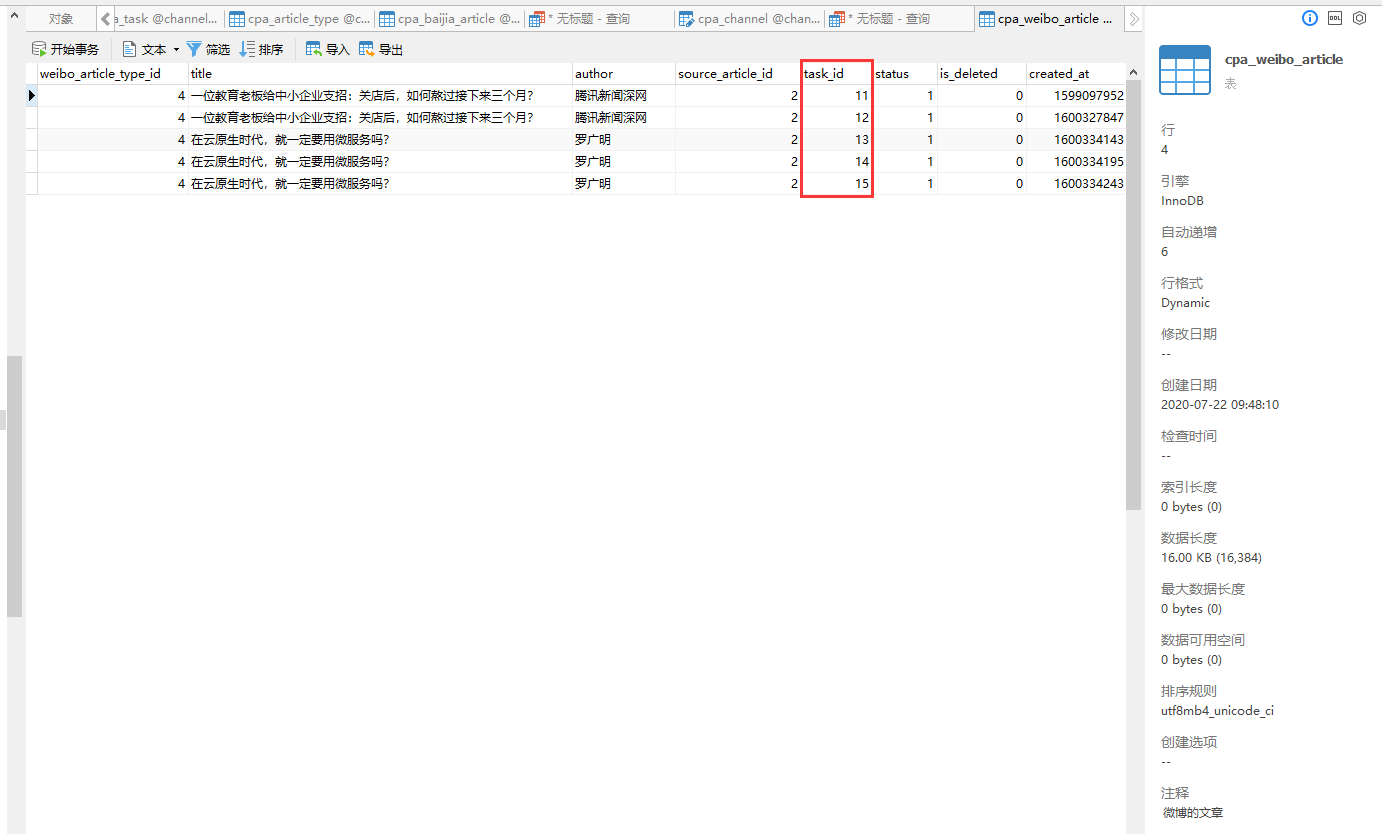Image resolution: width=1382 pixels, height=834 pixels.
Task: Click the current-row arrow marker on the first row
Action: click(x=32, y=96)
